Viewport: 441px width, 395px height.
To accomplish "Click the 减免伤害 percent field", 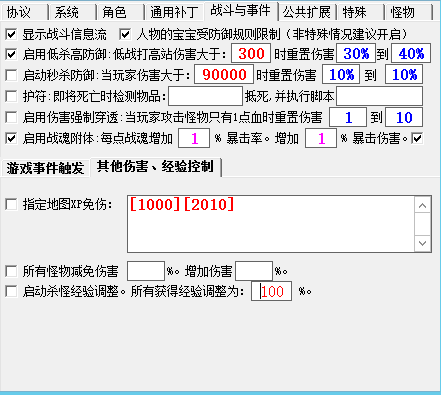I will 146,271.
